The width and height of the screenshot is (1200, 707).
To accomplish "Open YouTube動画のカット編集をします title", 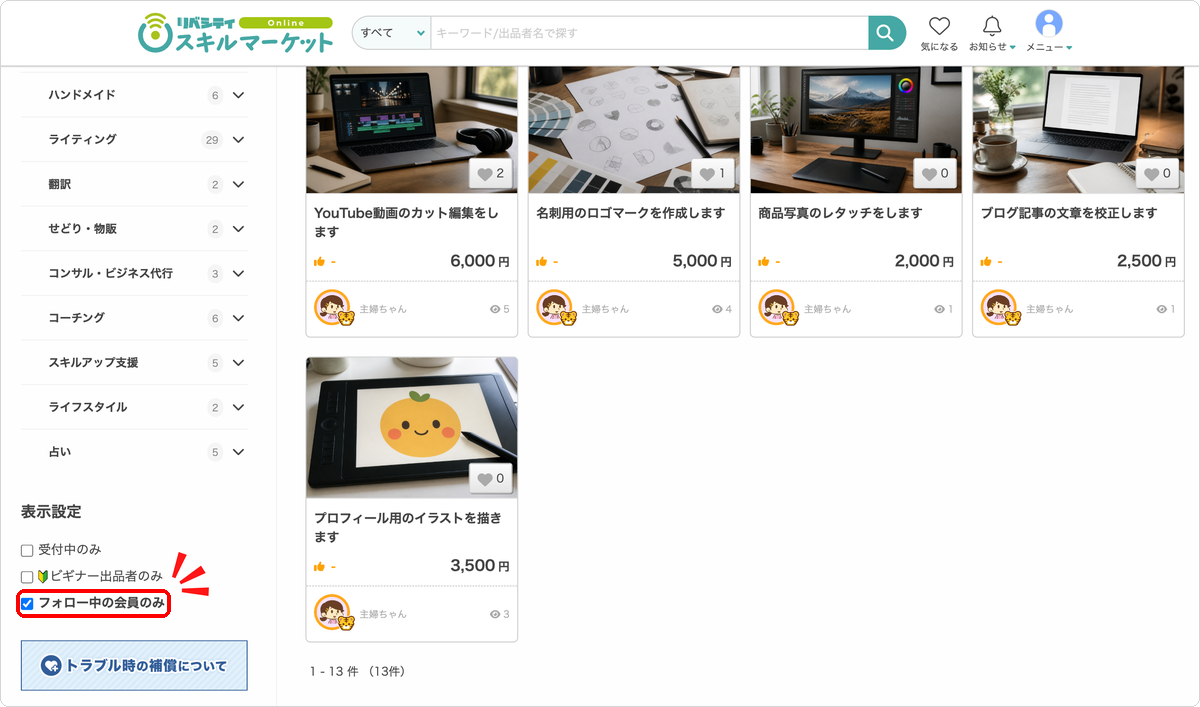I will [406, 222].
